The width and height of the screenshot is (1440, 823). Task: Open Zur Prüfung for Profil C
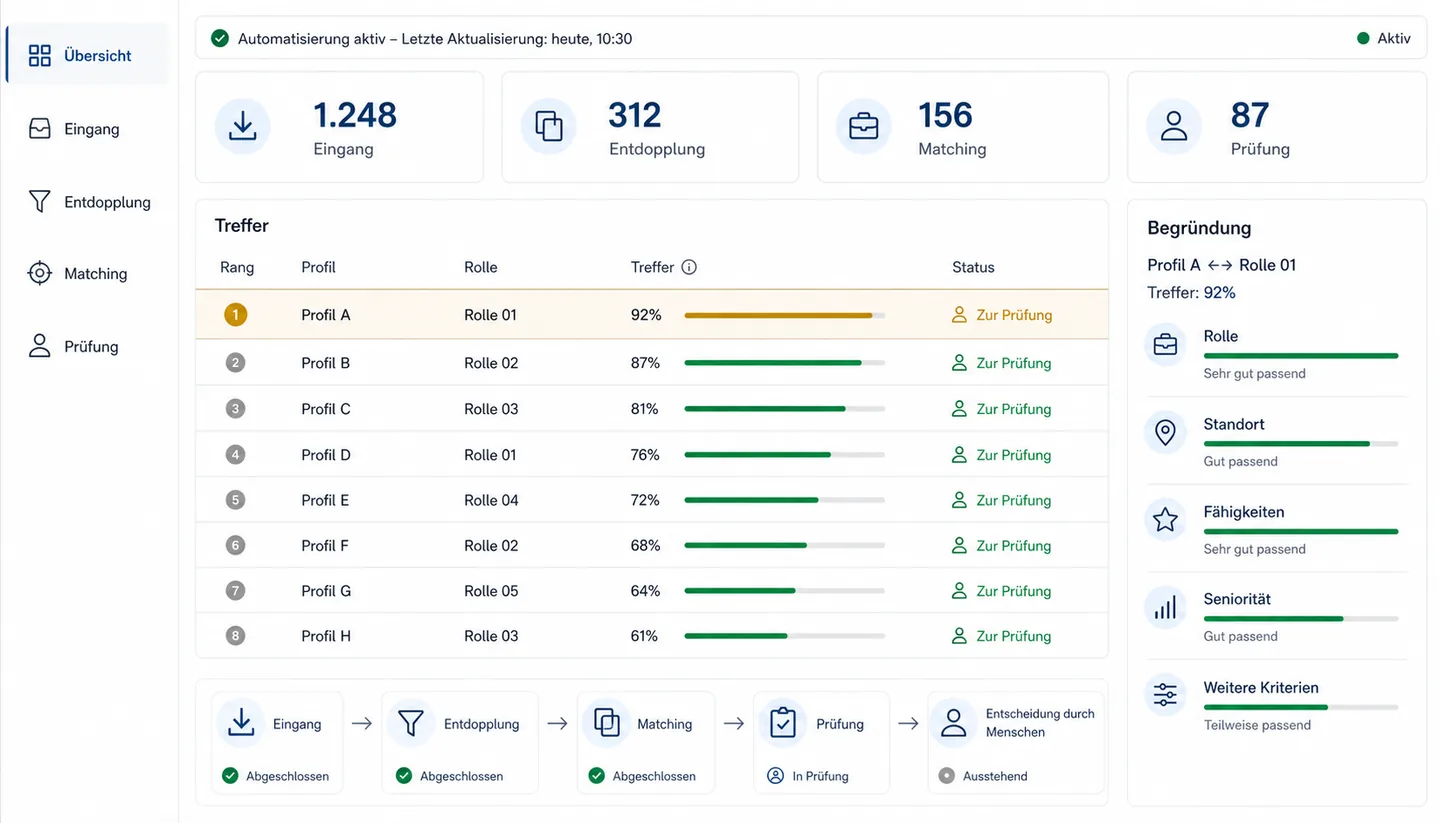point(1002,409)
